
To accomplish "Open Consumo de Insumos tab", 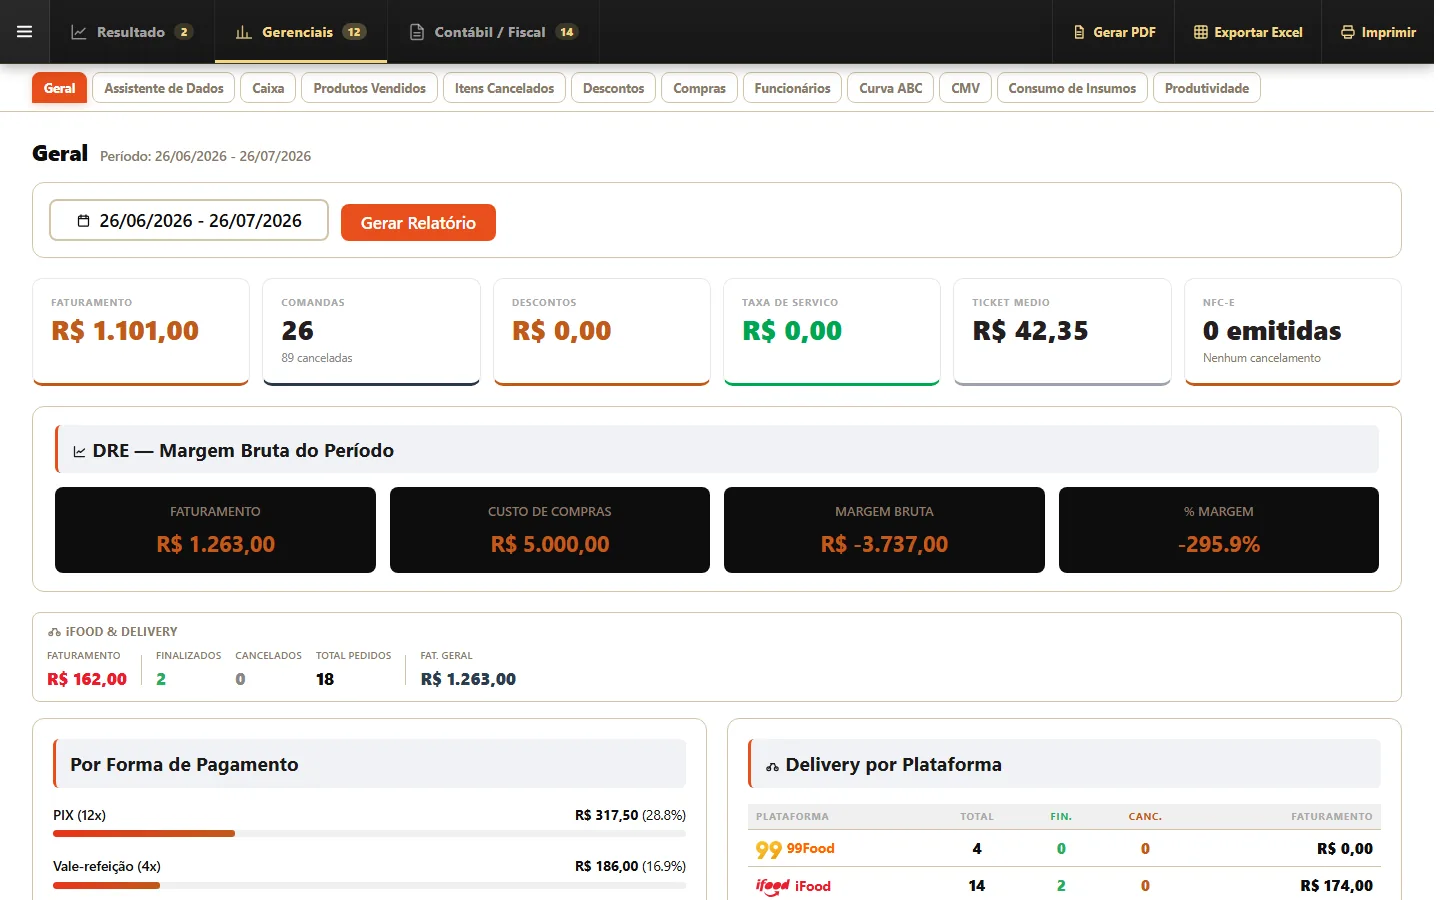I will (x=1072, y=88).
